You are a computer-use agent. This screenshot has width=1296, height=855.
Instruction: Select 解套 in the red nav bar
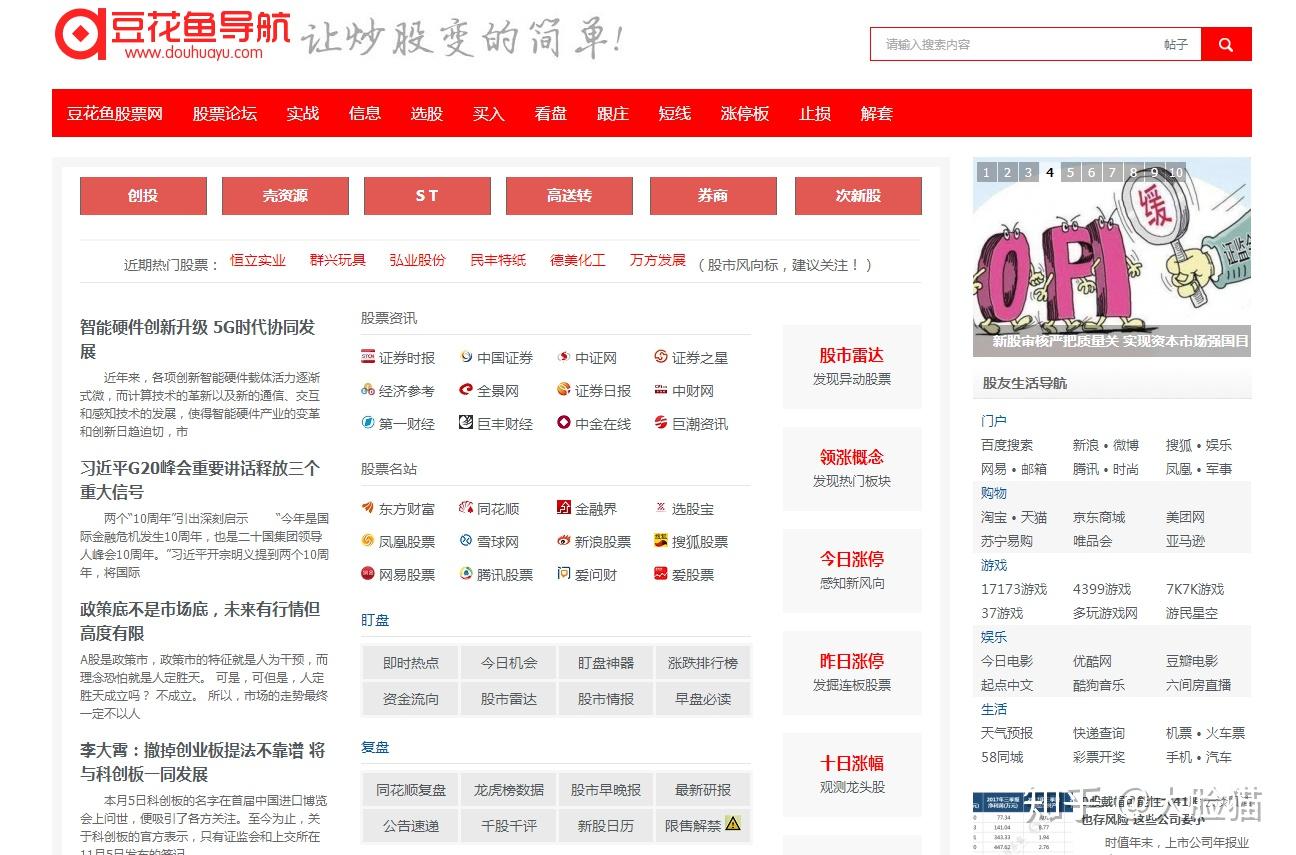877,113
